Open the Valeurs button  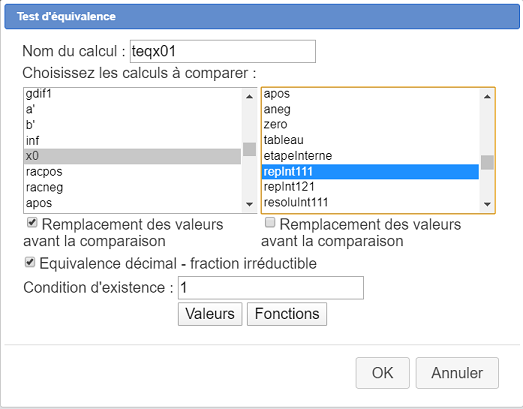210,314
